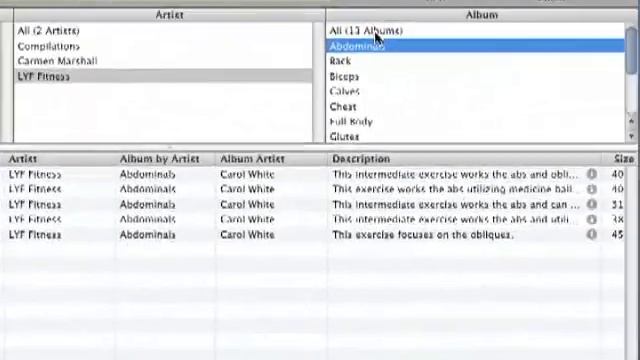This screenshot has height=360, width=640.
Task: Select LYF Fitness in Artist browser list
Action: click(x=163, y=76)
